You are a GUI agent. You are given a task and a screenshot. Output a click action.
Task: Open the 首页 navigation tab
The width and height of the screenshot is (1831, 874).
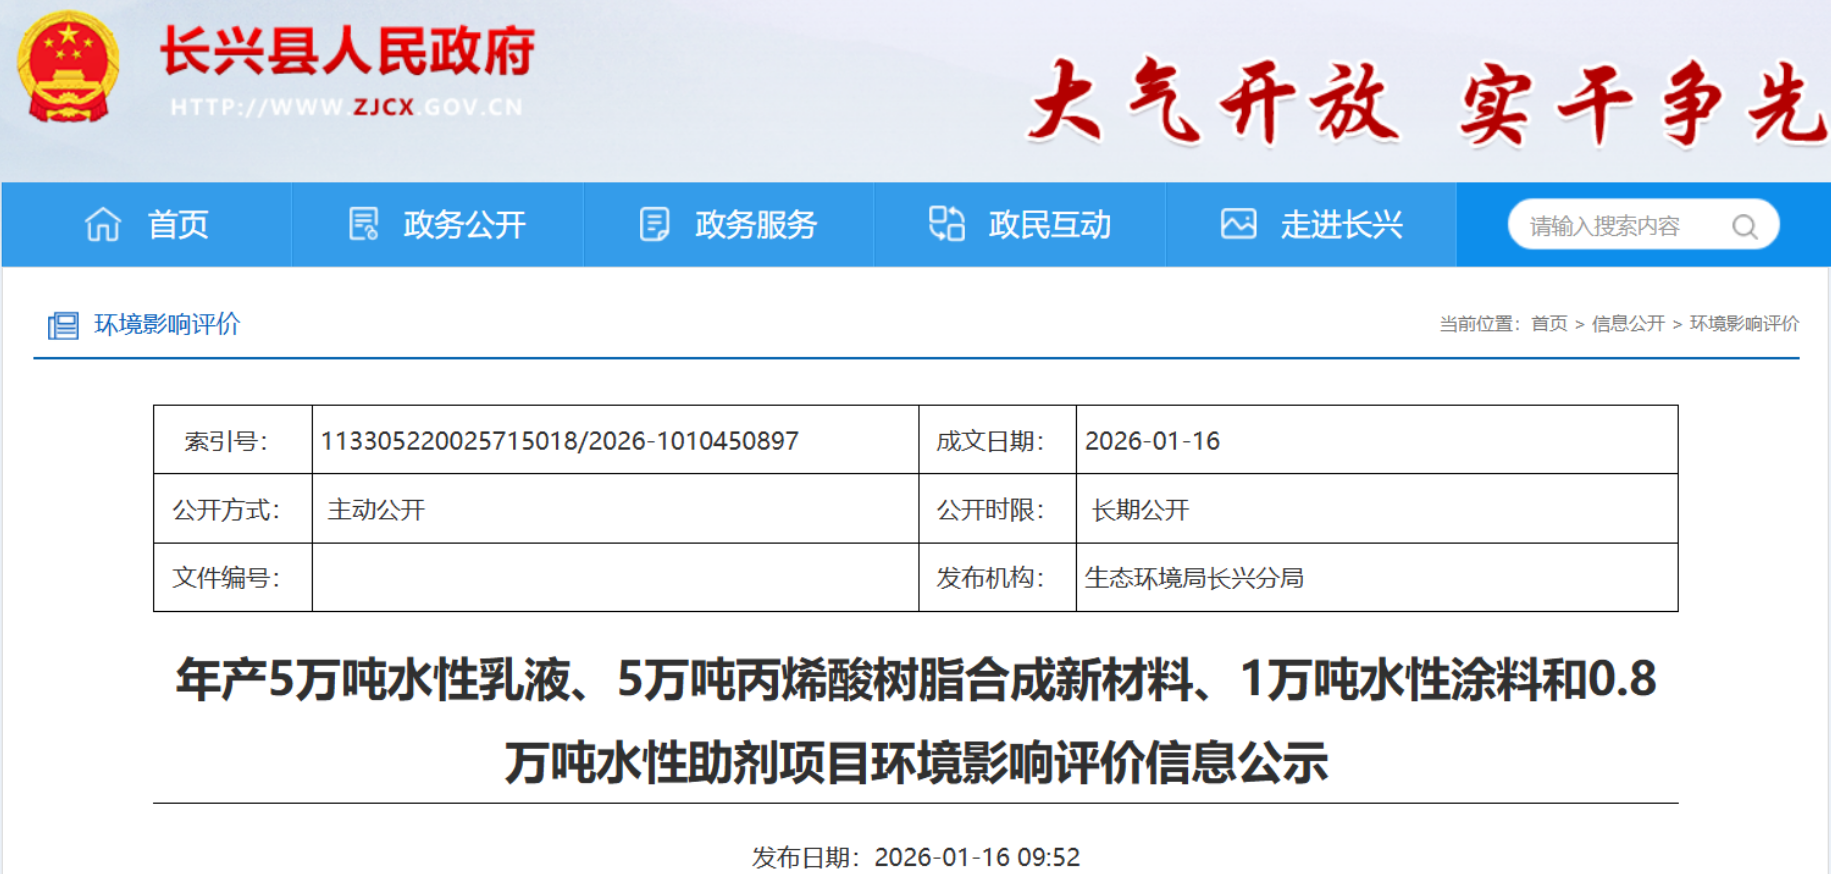coord(146,224)
